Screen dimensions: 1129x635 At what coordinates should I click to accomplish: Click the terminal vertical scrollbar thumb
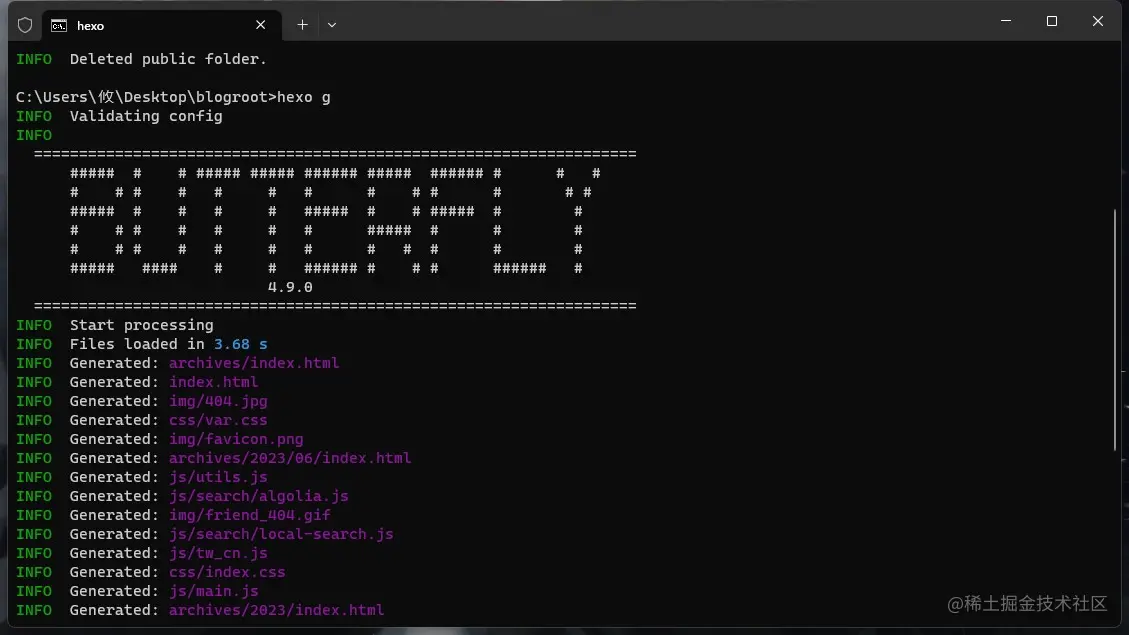[x=1115, y=330]
